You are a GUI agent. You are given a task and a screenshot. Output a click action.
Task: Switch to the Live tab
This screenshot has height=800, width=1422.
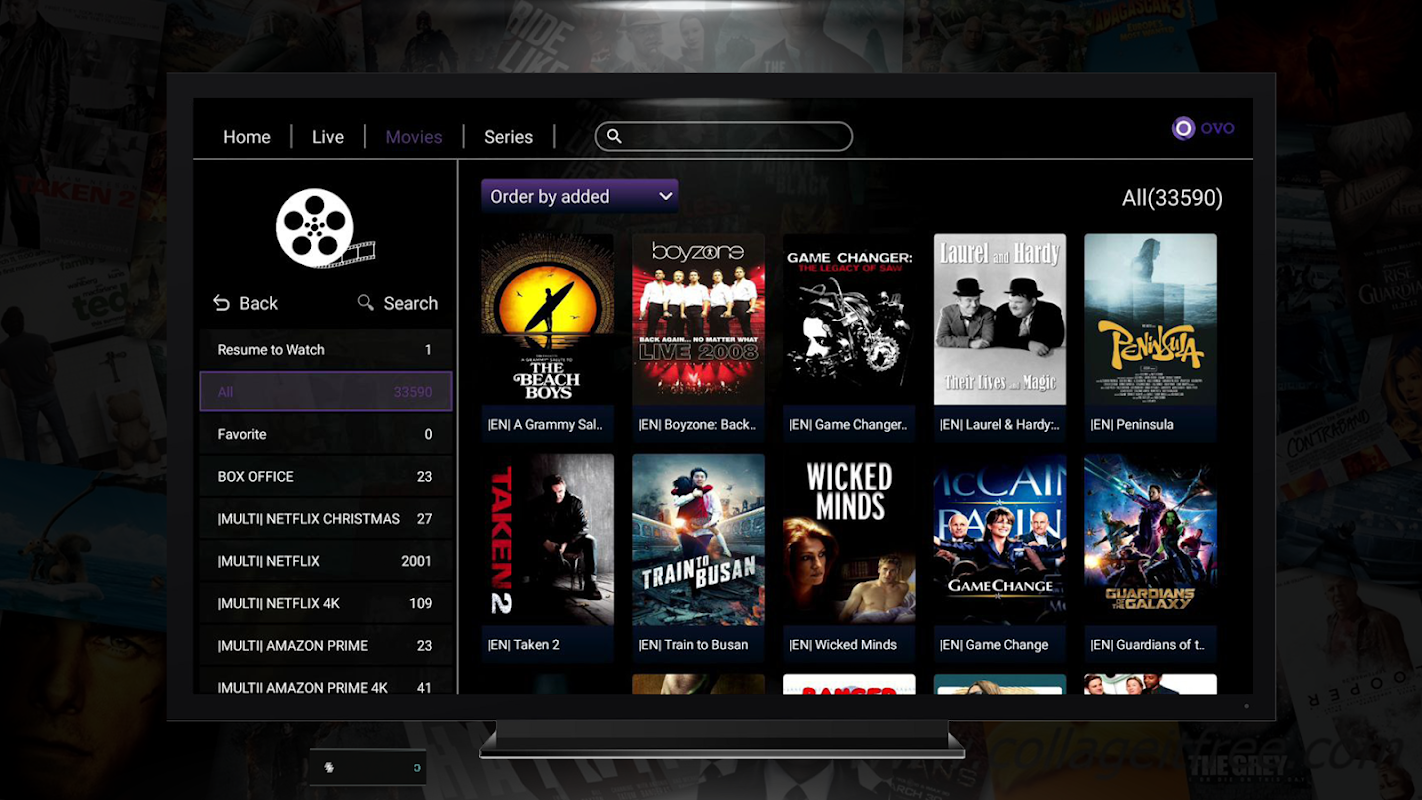[x=327, y=137]
